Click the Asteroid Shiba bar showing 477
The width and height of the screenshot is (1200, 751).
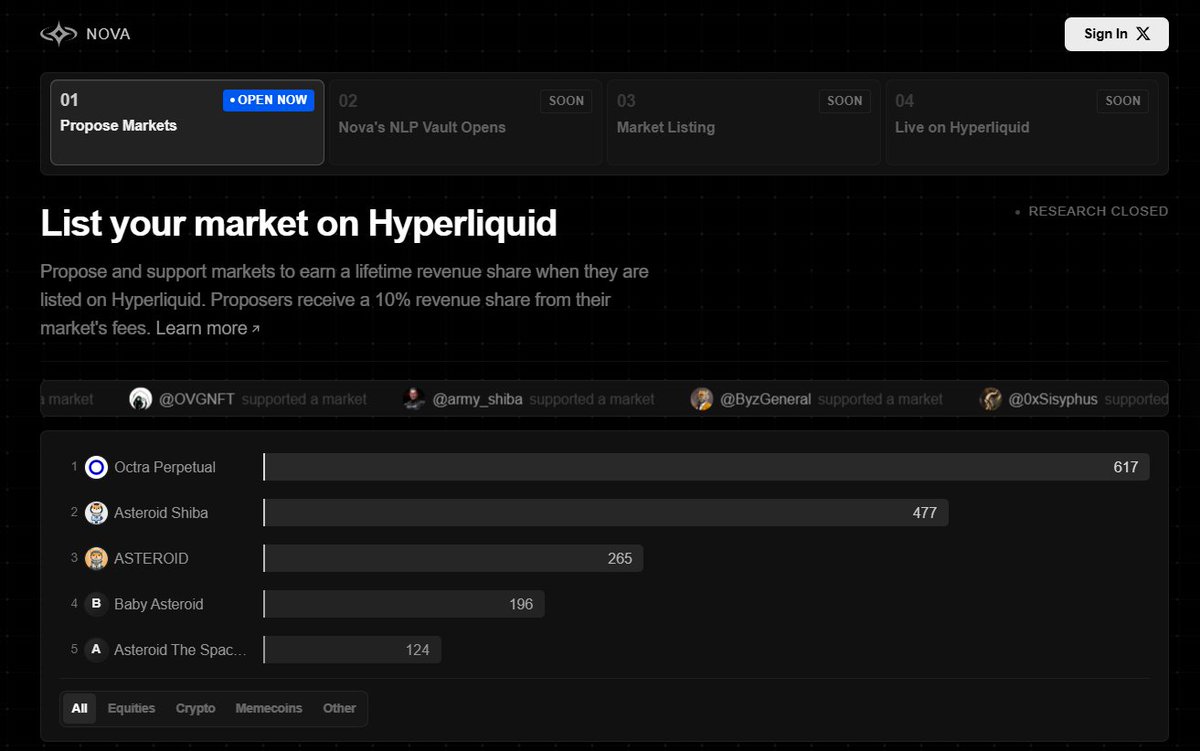(x=606, y=513)
